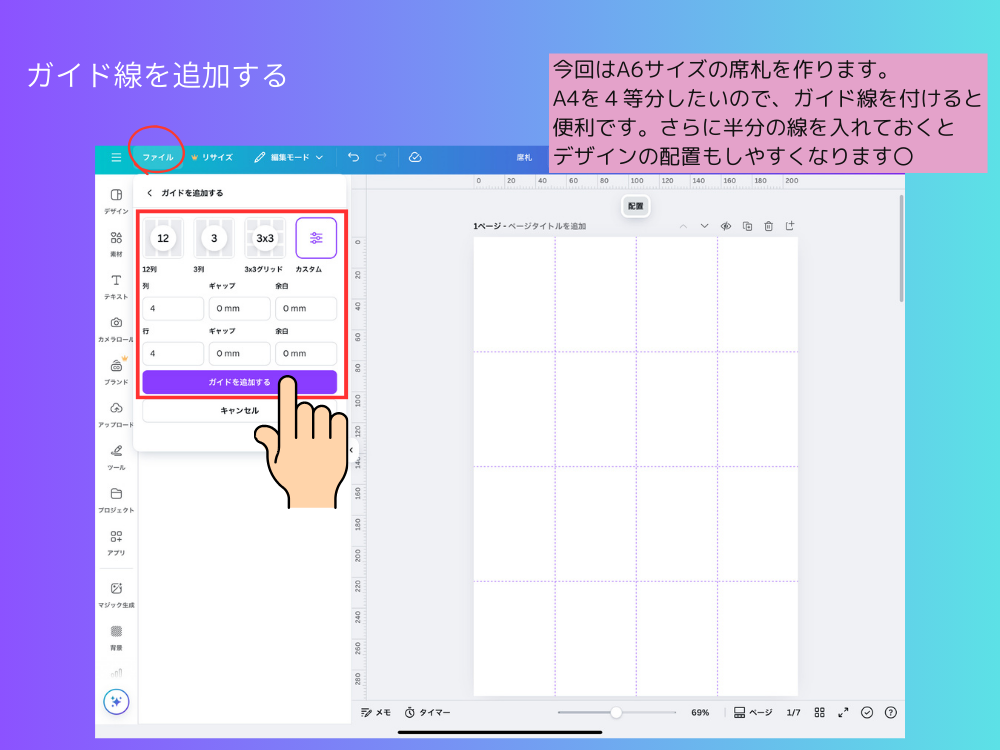Image resolution: width=1000 pixels, height=750 pixels.
Task: Open the アプリ panel
Action: (115, 538)
